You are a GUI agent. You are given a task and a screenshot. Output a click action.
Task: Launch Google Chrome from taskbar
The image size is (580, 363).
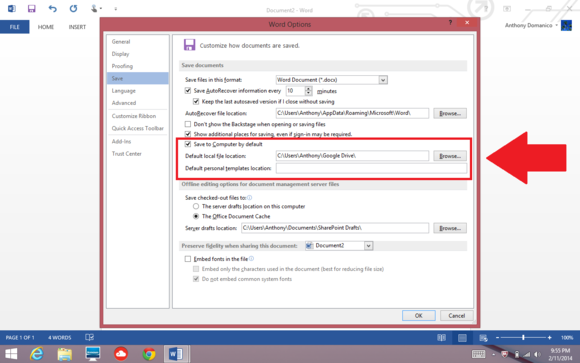click(x=149, y=354)
